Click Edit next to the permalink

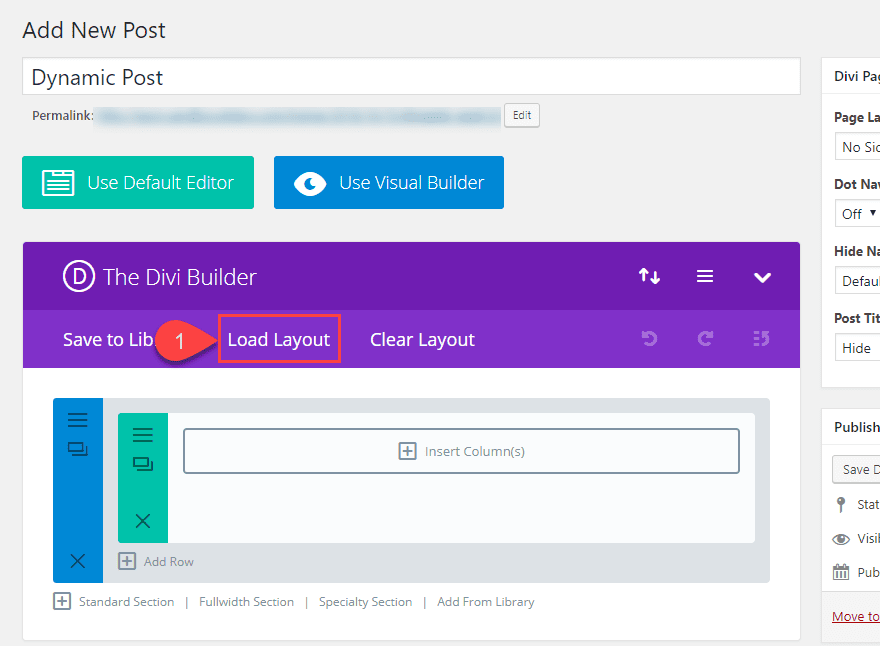pos(521,115)
